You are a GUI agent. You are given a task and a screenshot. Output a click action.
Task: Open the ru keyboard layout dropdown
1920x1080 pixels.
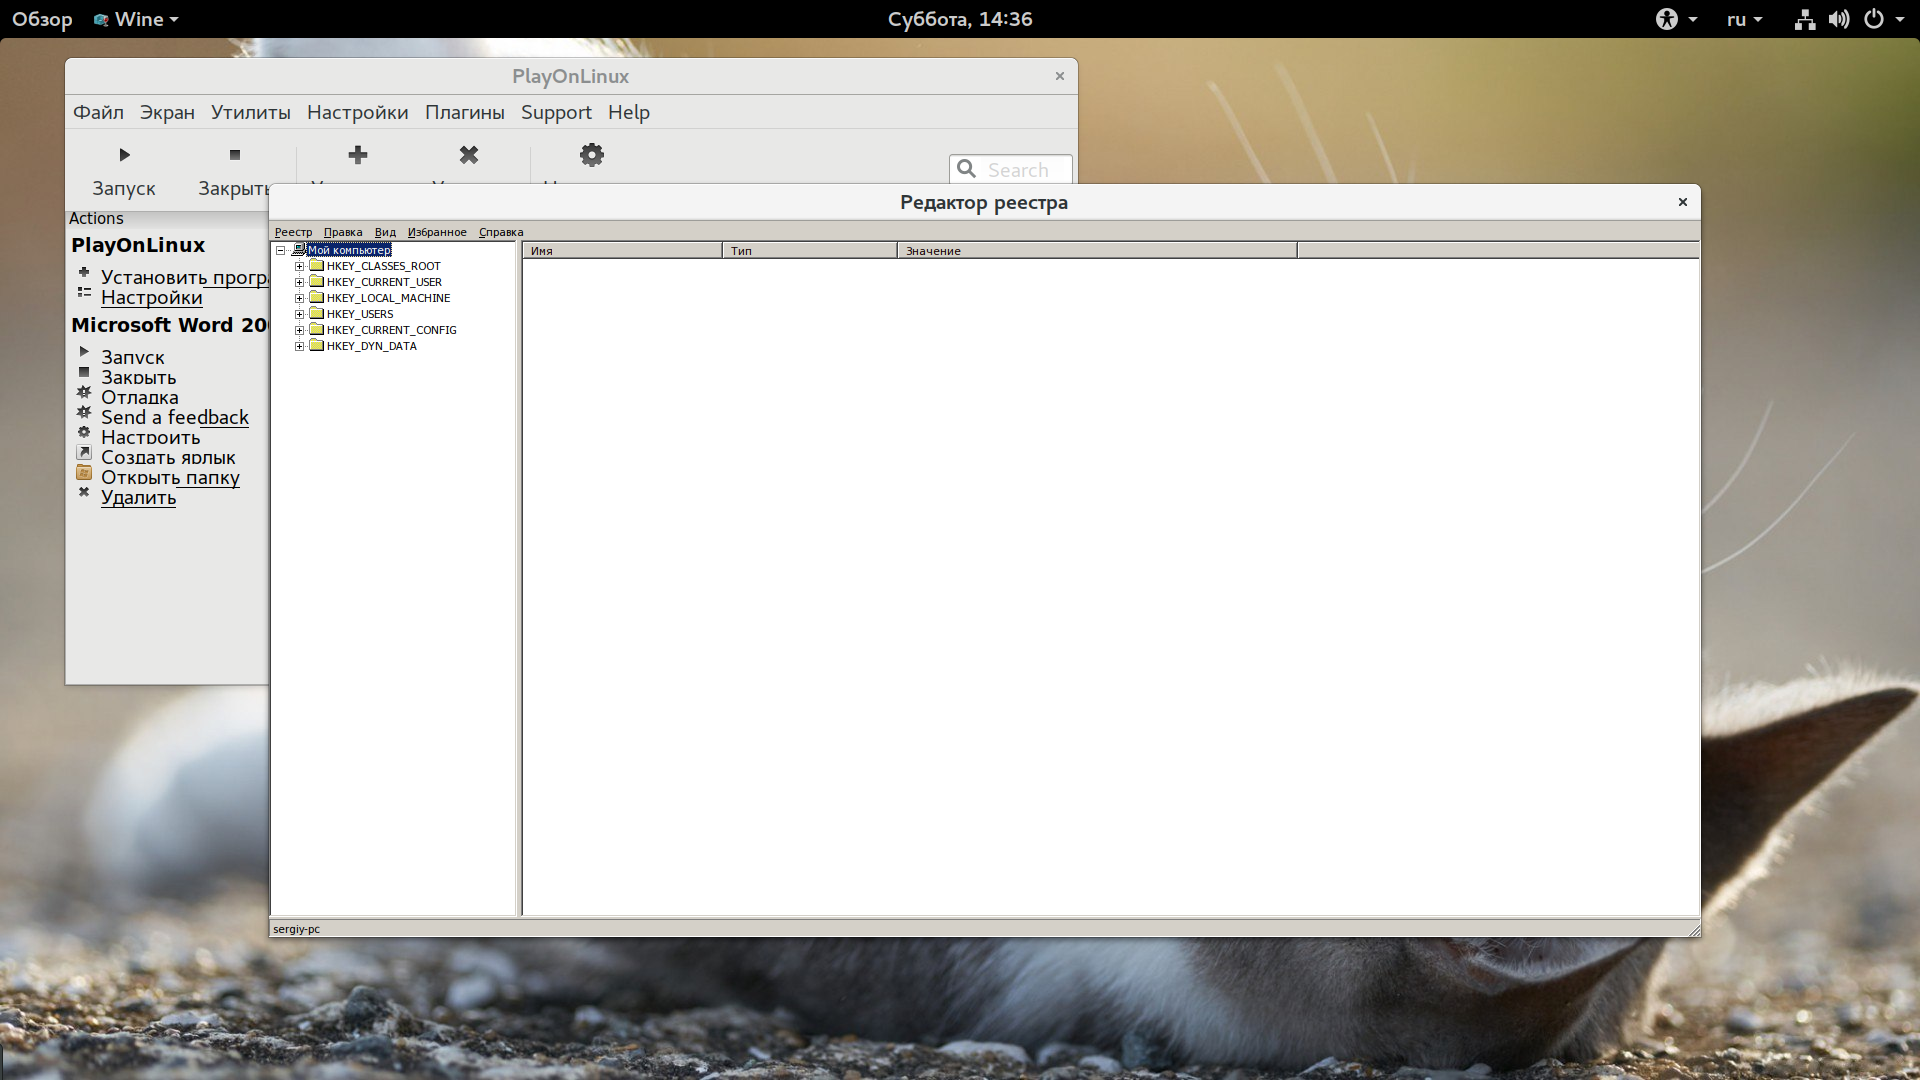[x=1744, y=19]
